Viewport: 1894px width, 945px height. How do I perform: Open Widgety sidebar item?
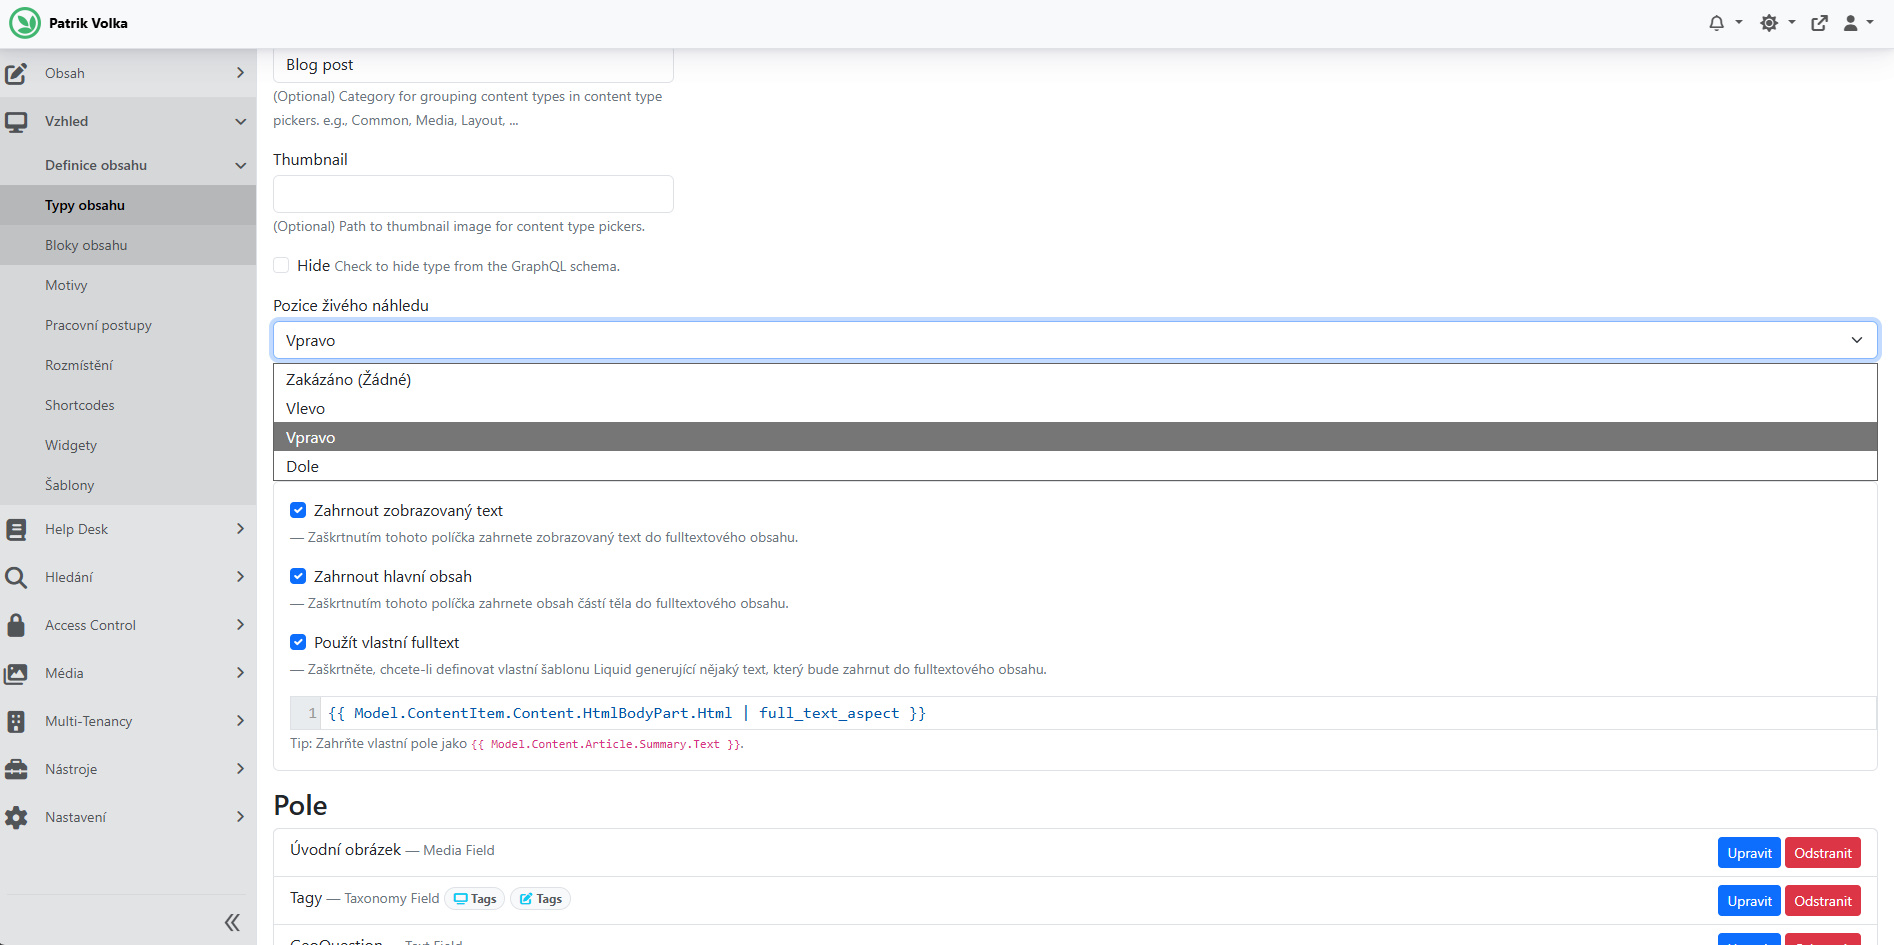[128, 445]
